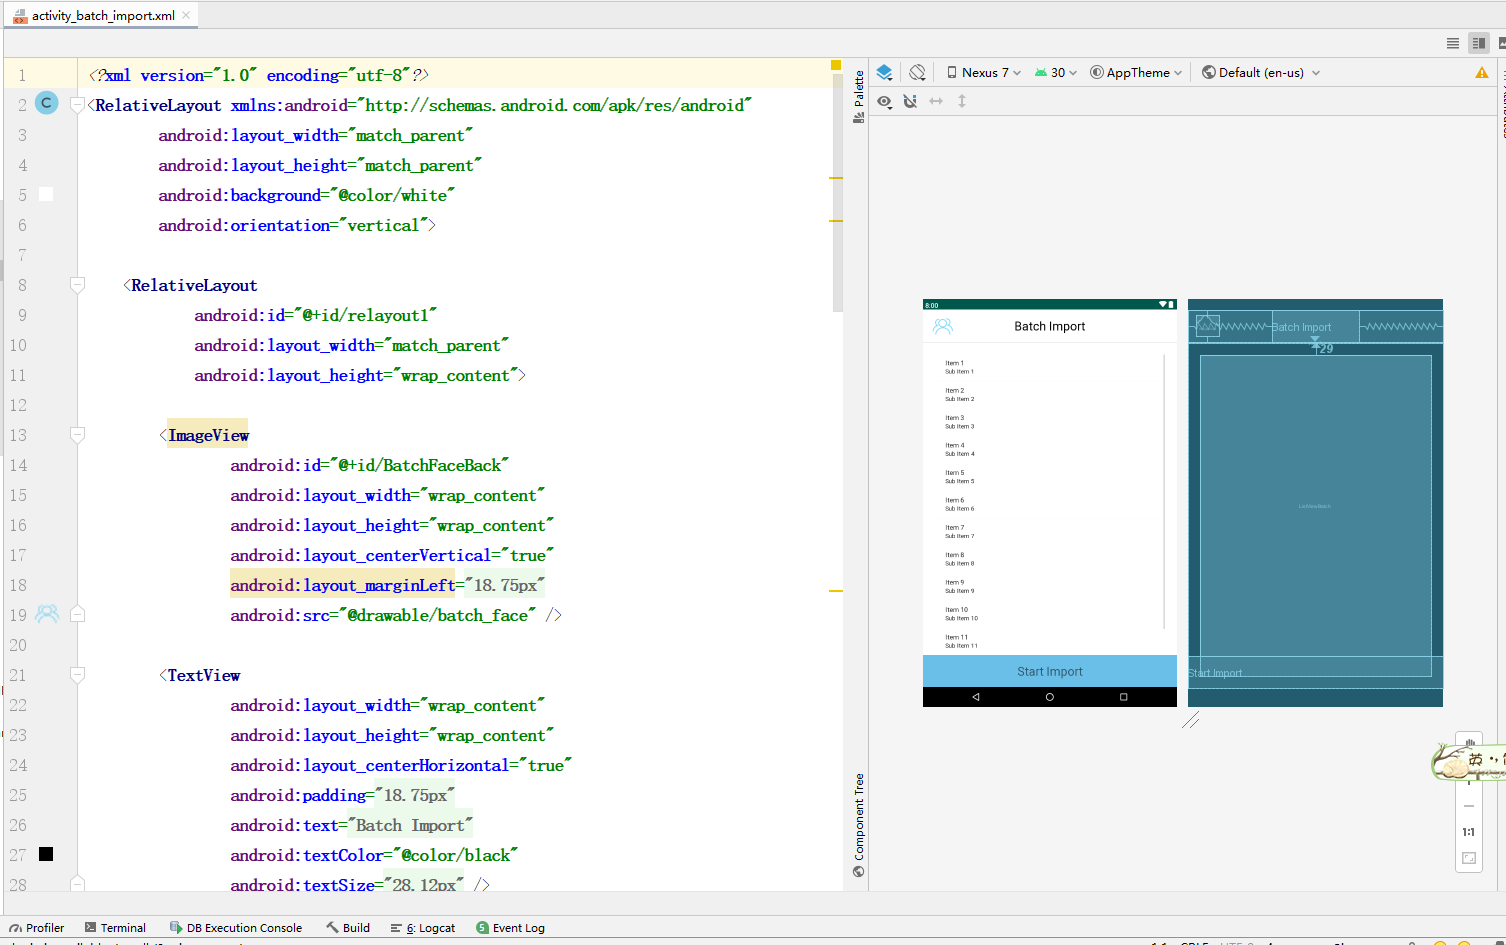Reset preview zoom to 1:1
The height and width of the screenshot is (945, 1506).
click(x=1468, y=832)
